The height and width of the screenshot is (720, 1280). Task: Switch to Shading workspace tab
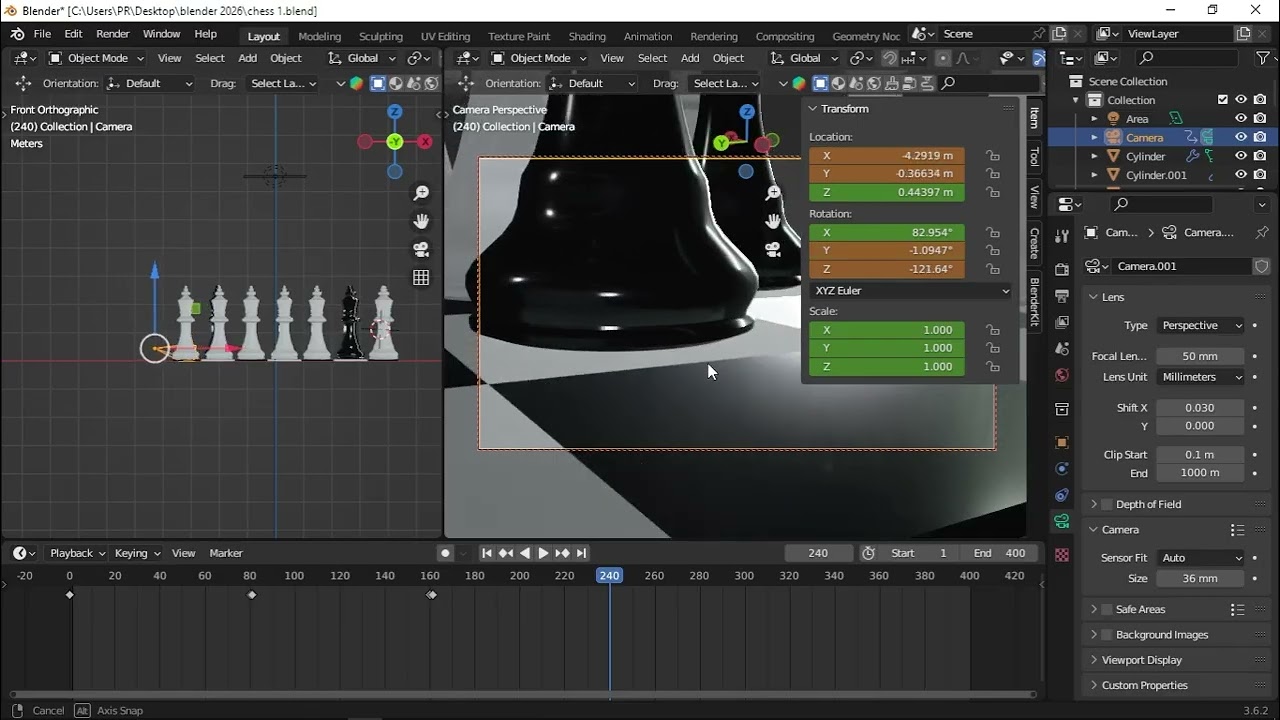pos(587,36)
